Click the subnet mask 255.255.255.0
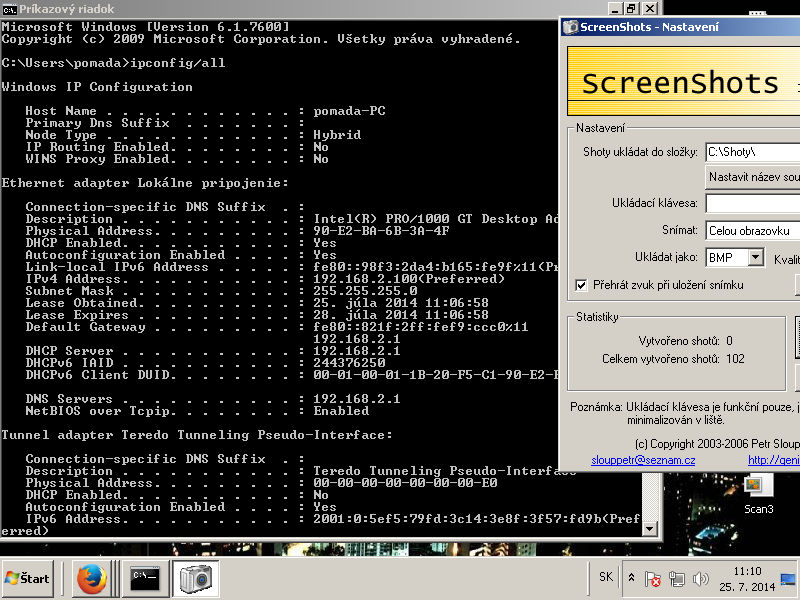The height and width of the screenshot is (600, 800). pos(365,291)
